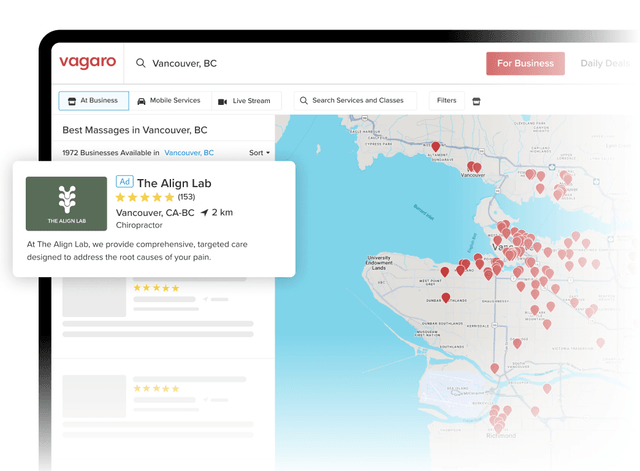Click the map pin near Dunbar
Screen dimensions: 640x471
point(446,298)
